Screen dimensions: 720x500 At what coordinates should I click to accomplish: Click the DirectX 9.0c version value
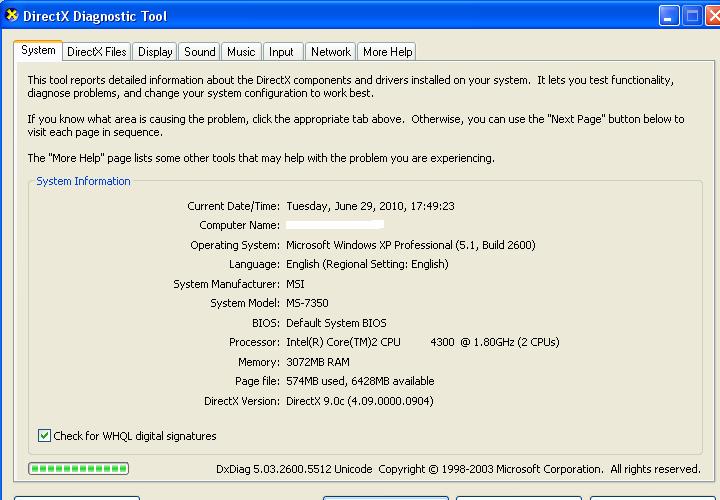360,401
